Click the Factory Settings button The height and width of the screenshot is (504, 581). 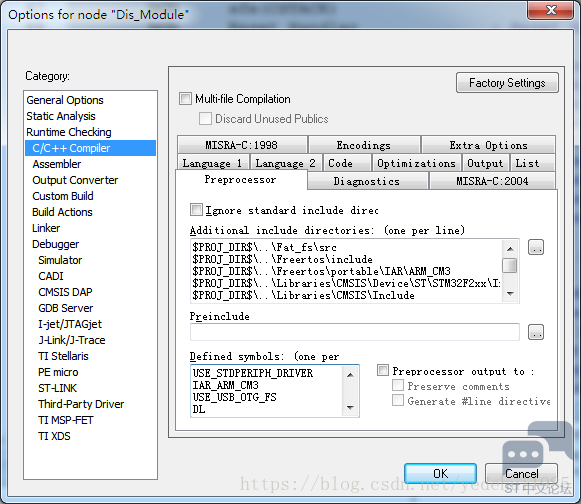(x=507, y=83)
